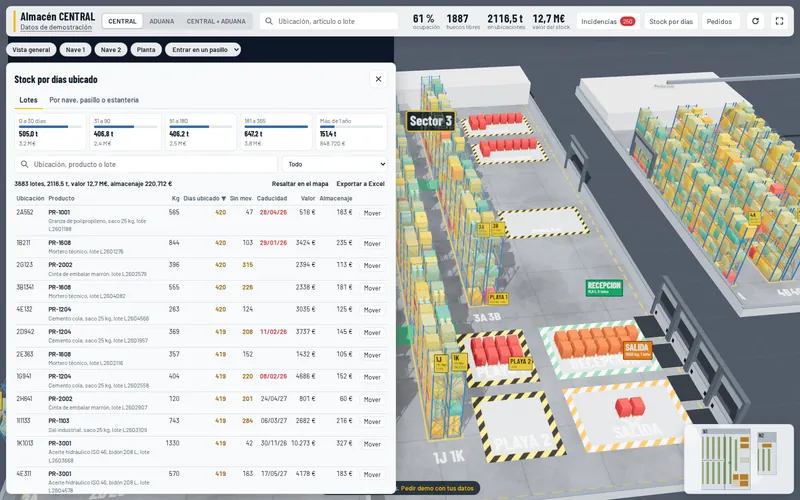Click the refresh icon in top bar

coord(755,21)
